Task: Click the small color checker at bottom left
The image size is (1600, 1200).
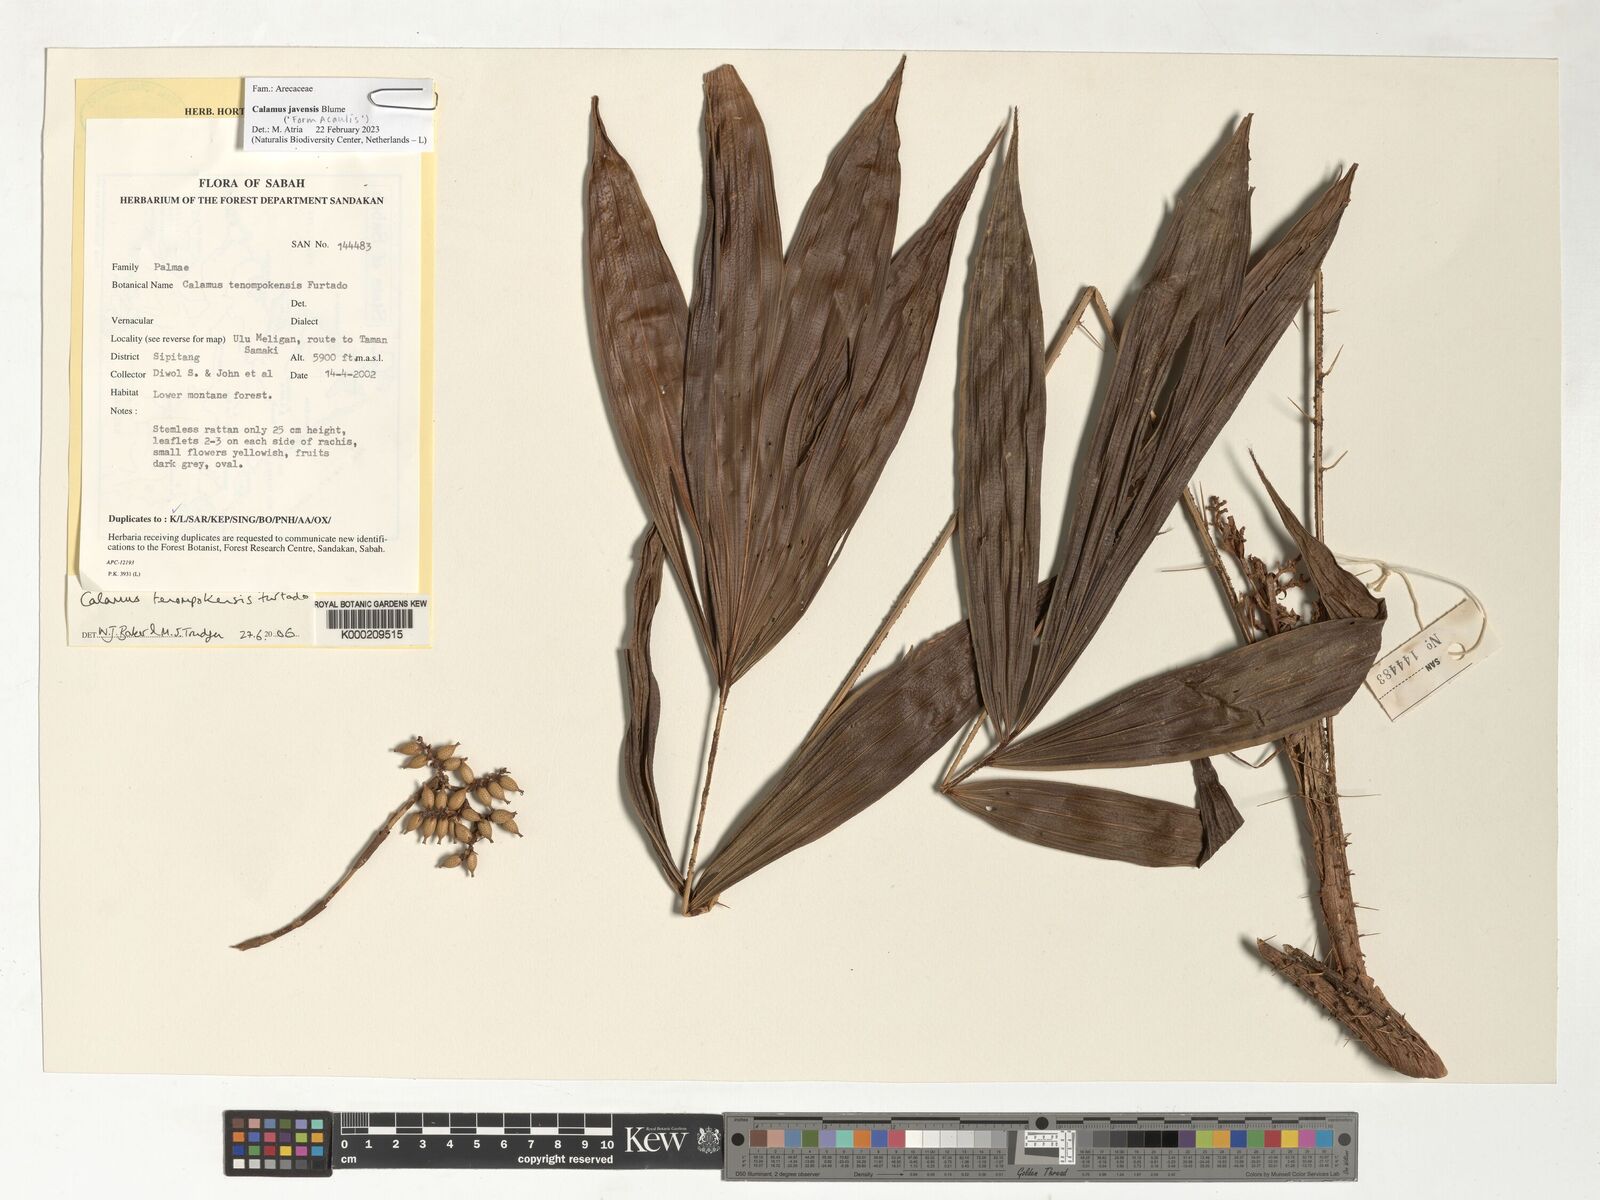Action: (277, 1144)
